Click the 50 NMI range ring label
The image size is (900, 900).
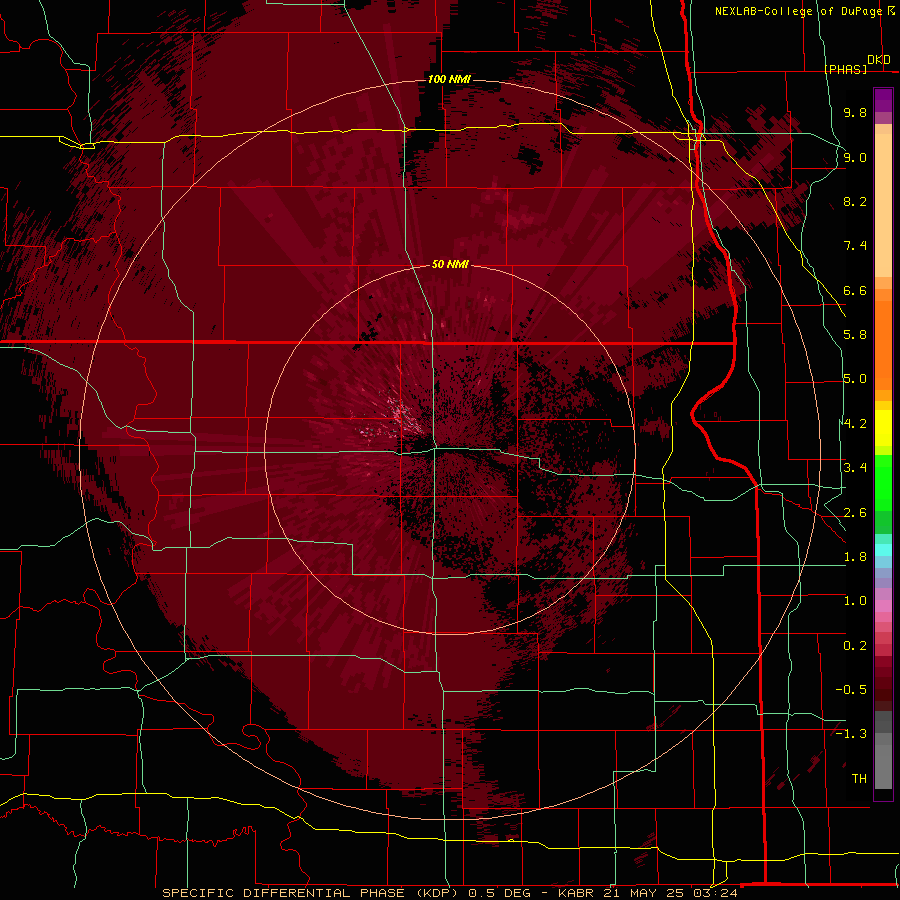point(450,264)
